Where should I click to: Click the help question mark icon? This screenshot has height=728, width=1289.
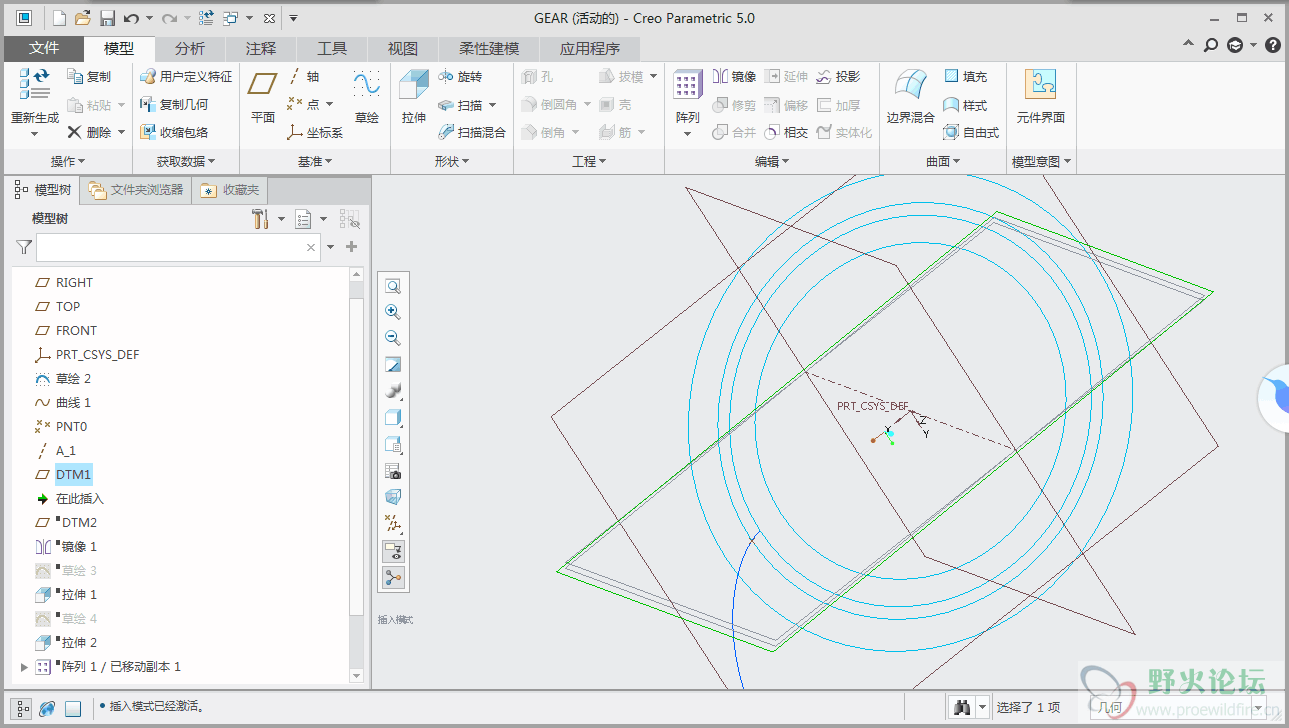(1273, 45)
